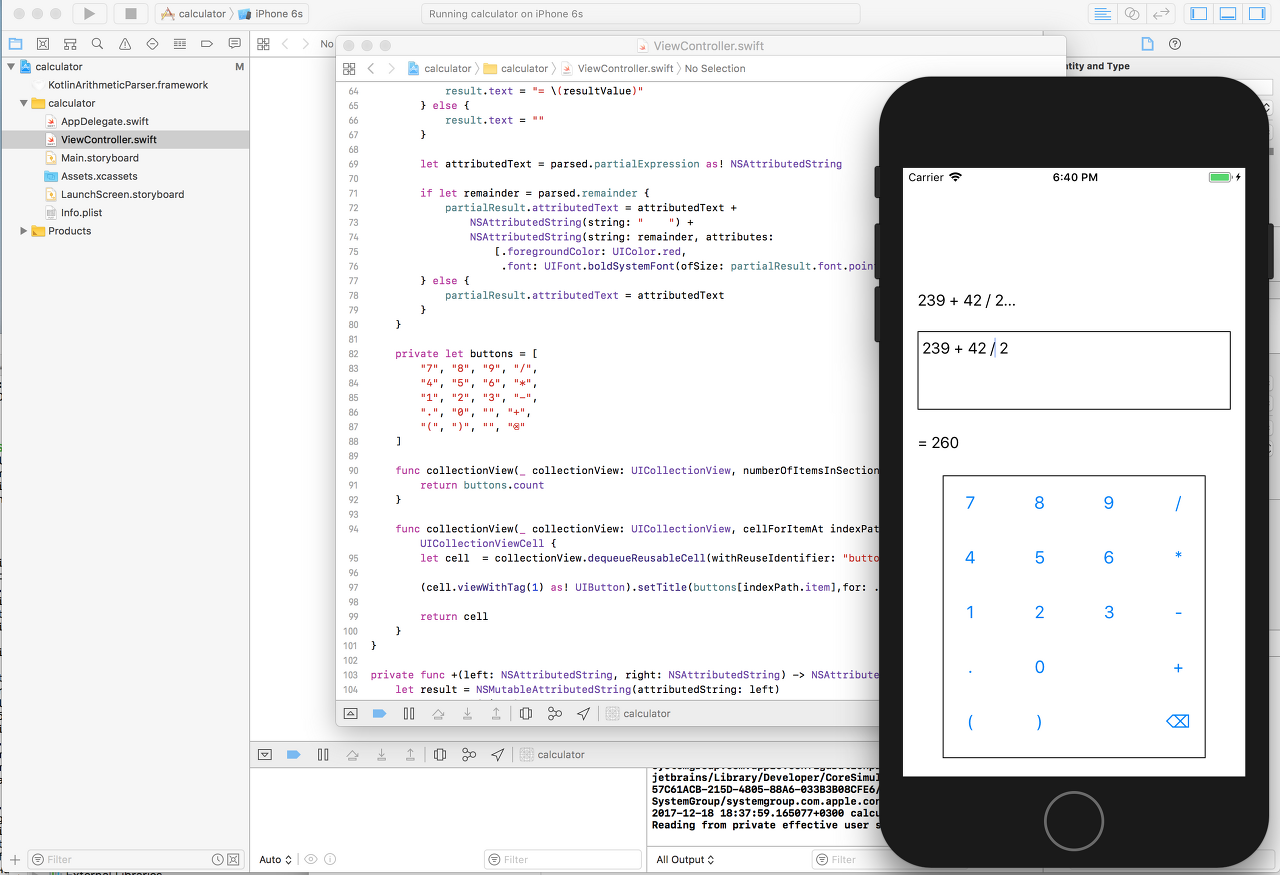Show the File inspector
The height and width of the screenshot is (875, 1280).
(x=1147, y=44)
